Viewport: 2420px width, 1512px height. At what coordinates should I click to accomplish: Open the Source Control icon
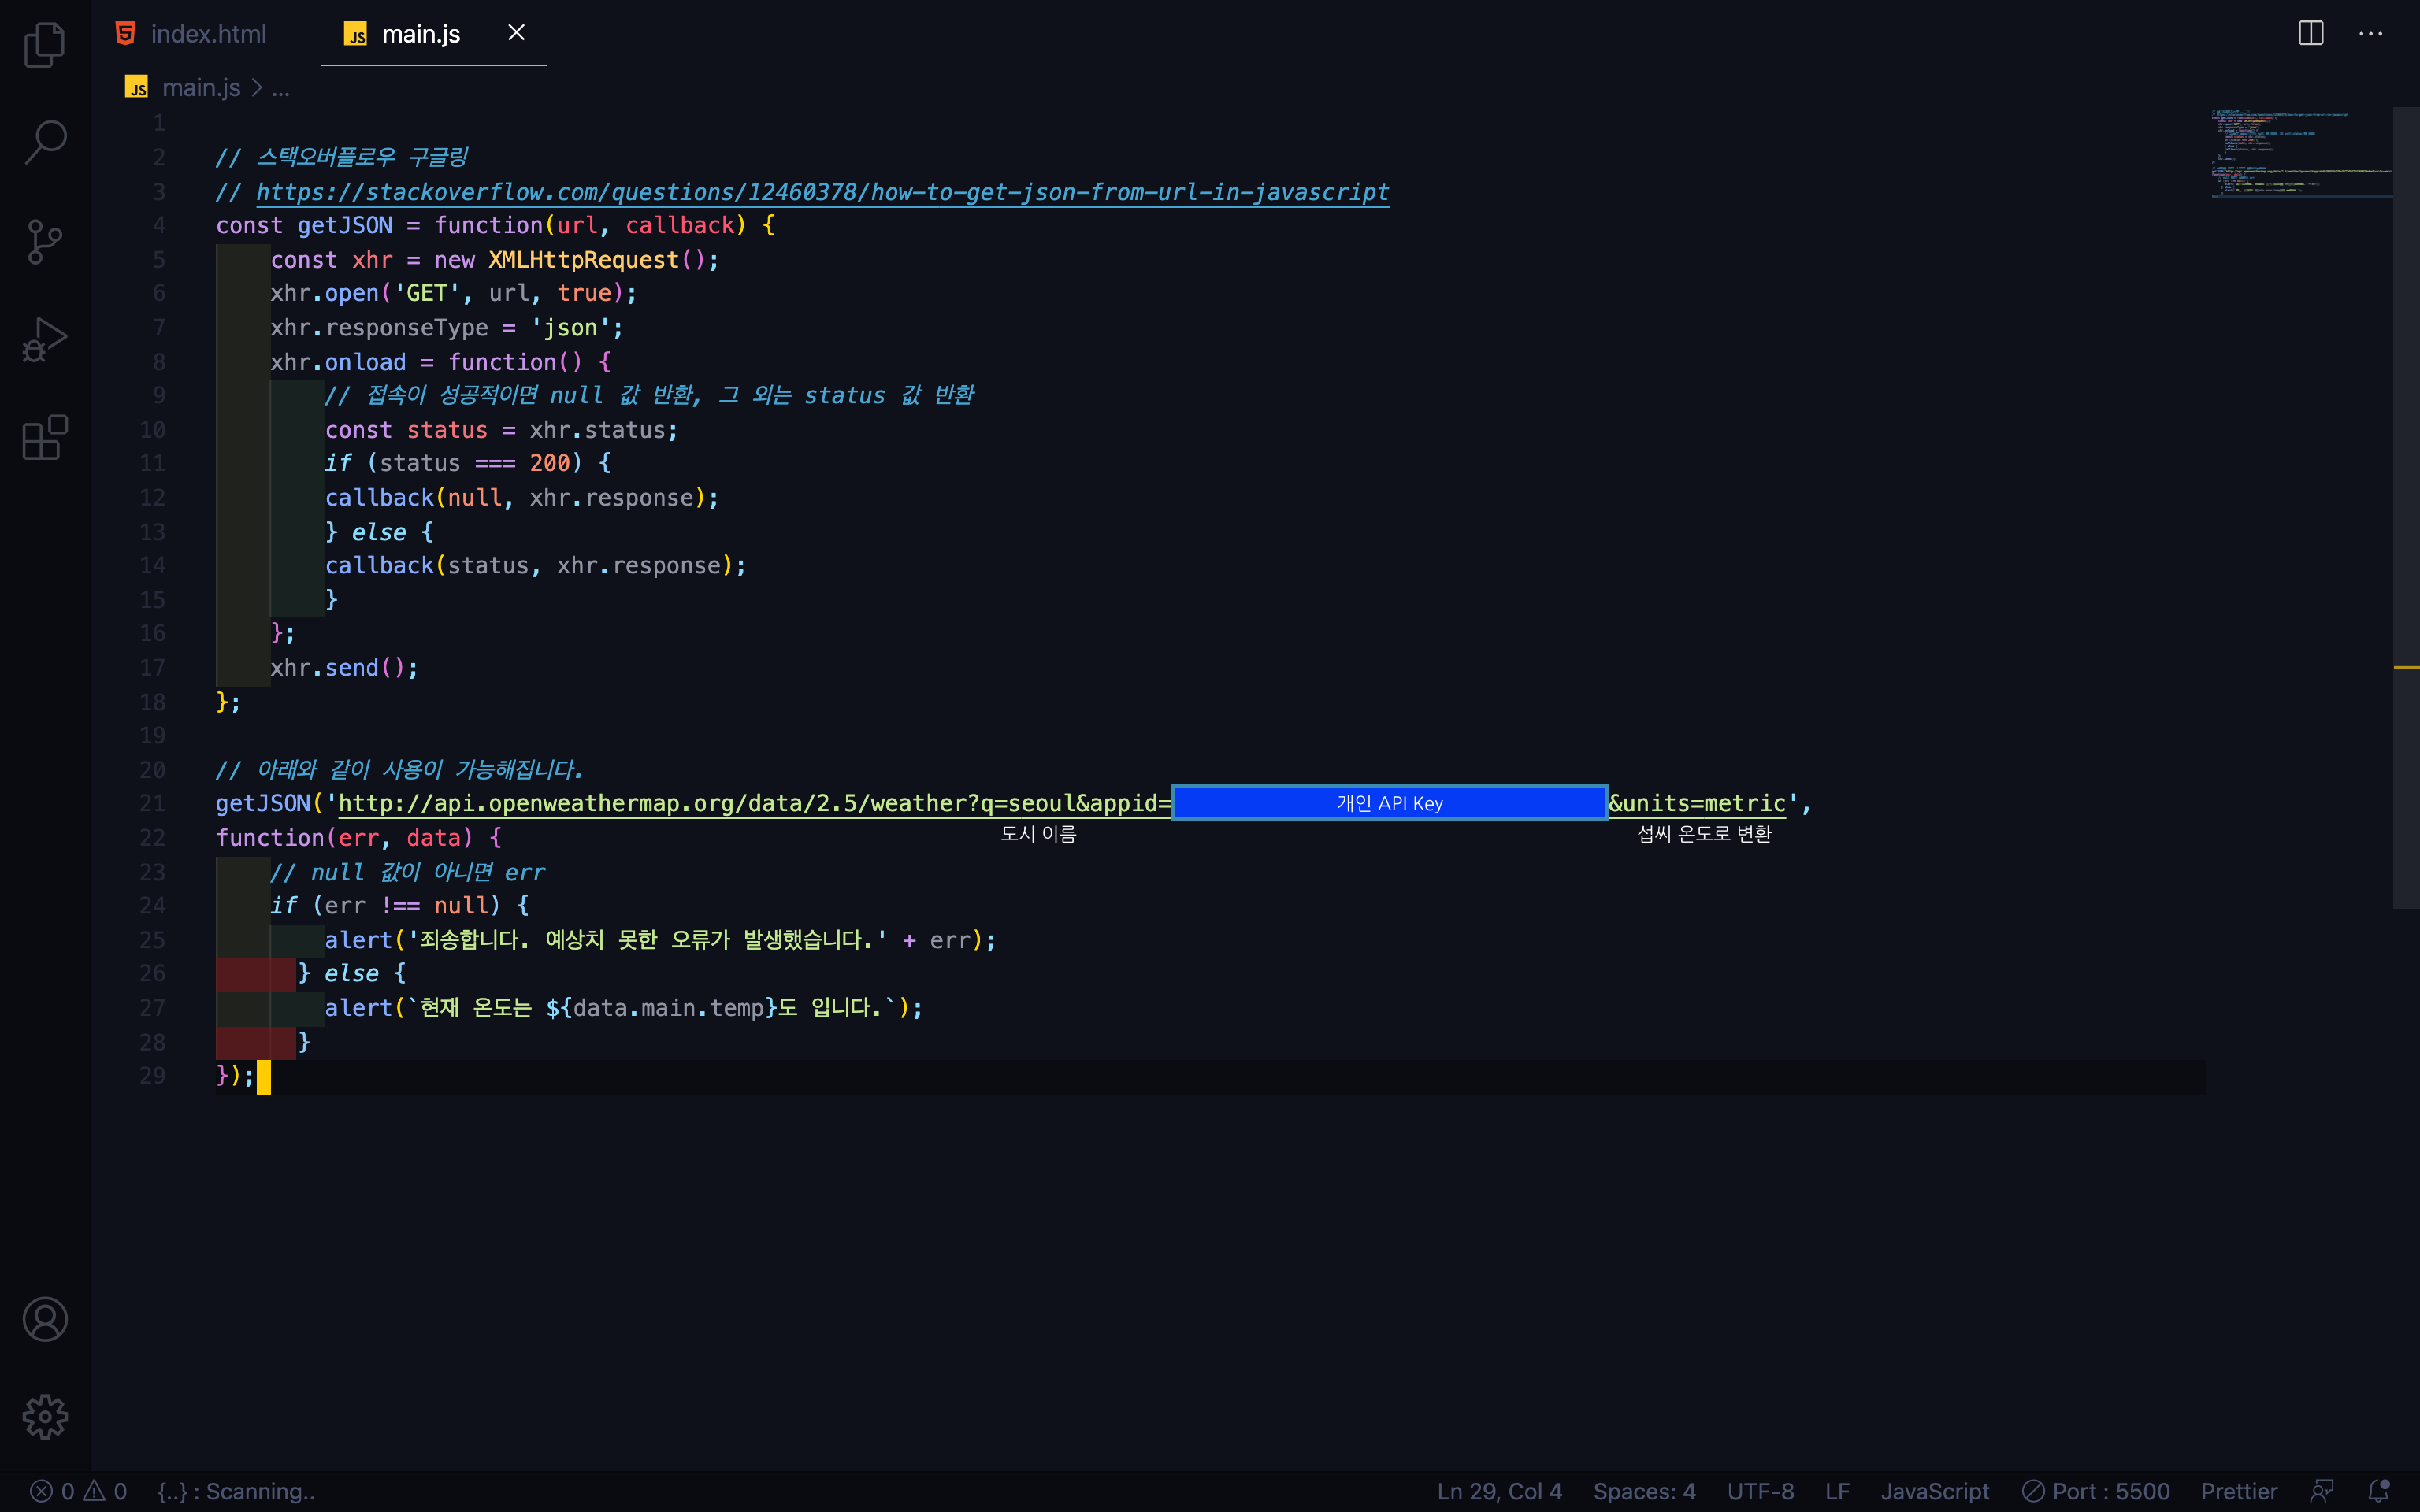(44, 241)
